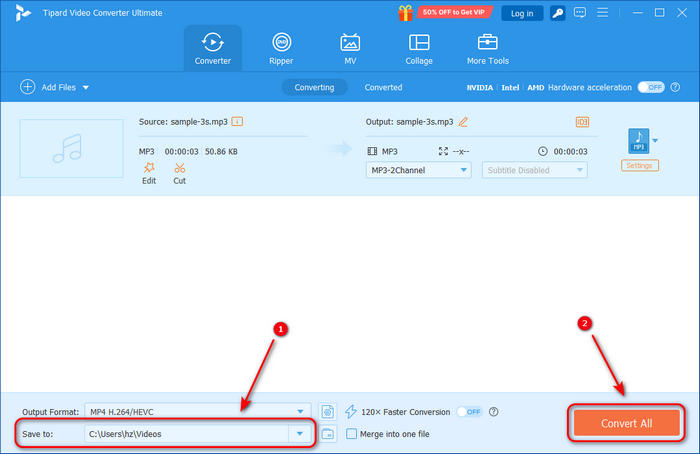Image resolution: width=700 pixels, height=454 pixels.
Task: Toggle the 120× Faster Conversion switch
Action: [470, 412]
